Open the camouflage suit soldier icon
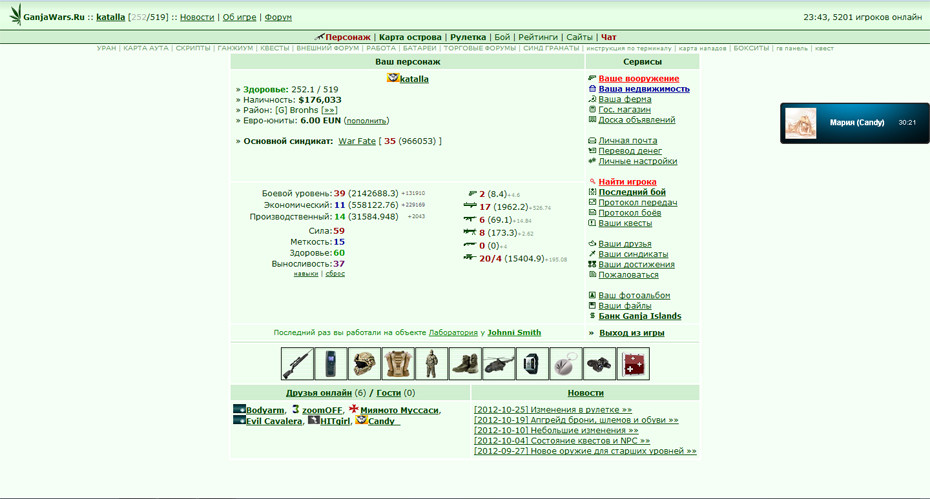The image size is (930, 499). pyautogui.click(x=431, y=364)
